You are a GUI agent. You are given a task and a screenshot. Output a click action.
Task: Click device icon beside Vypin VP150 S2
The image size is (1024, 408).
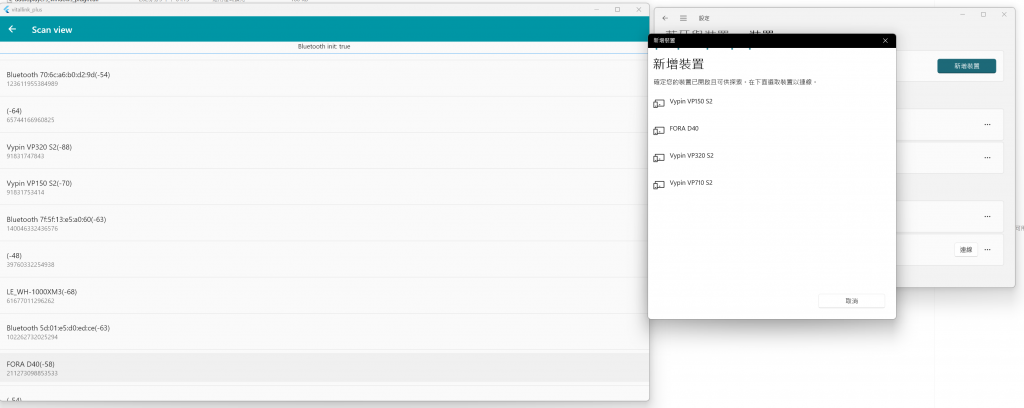click(x=659, y=103)
